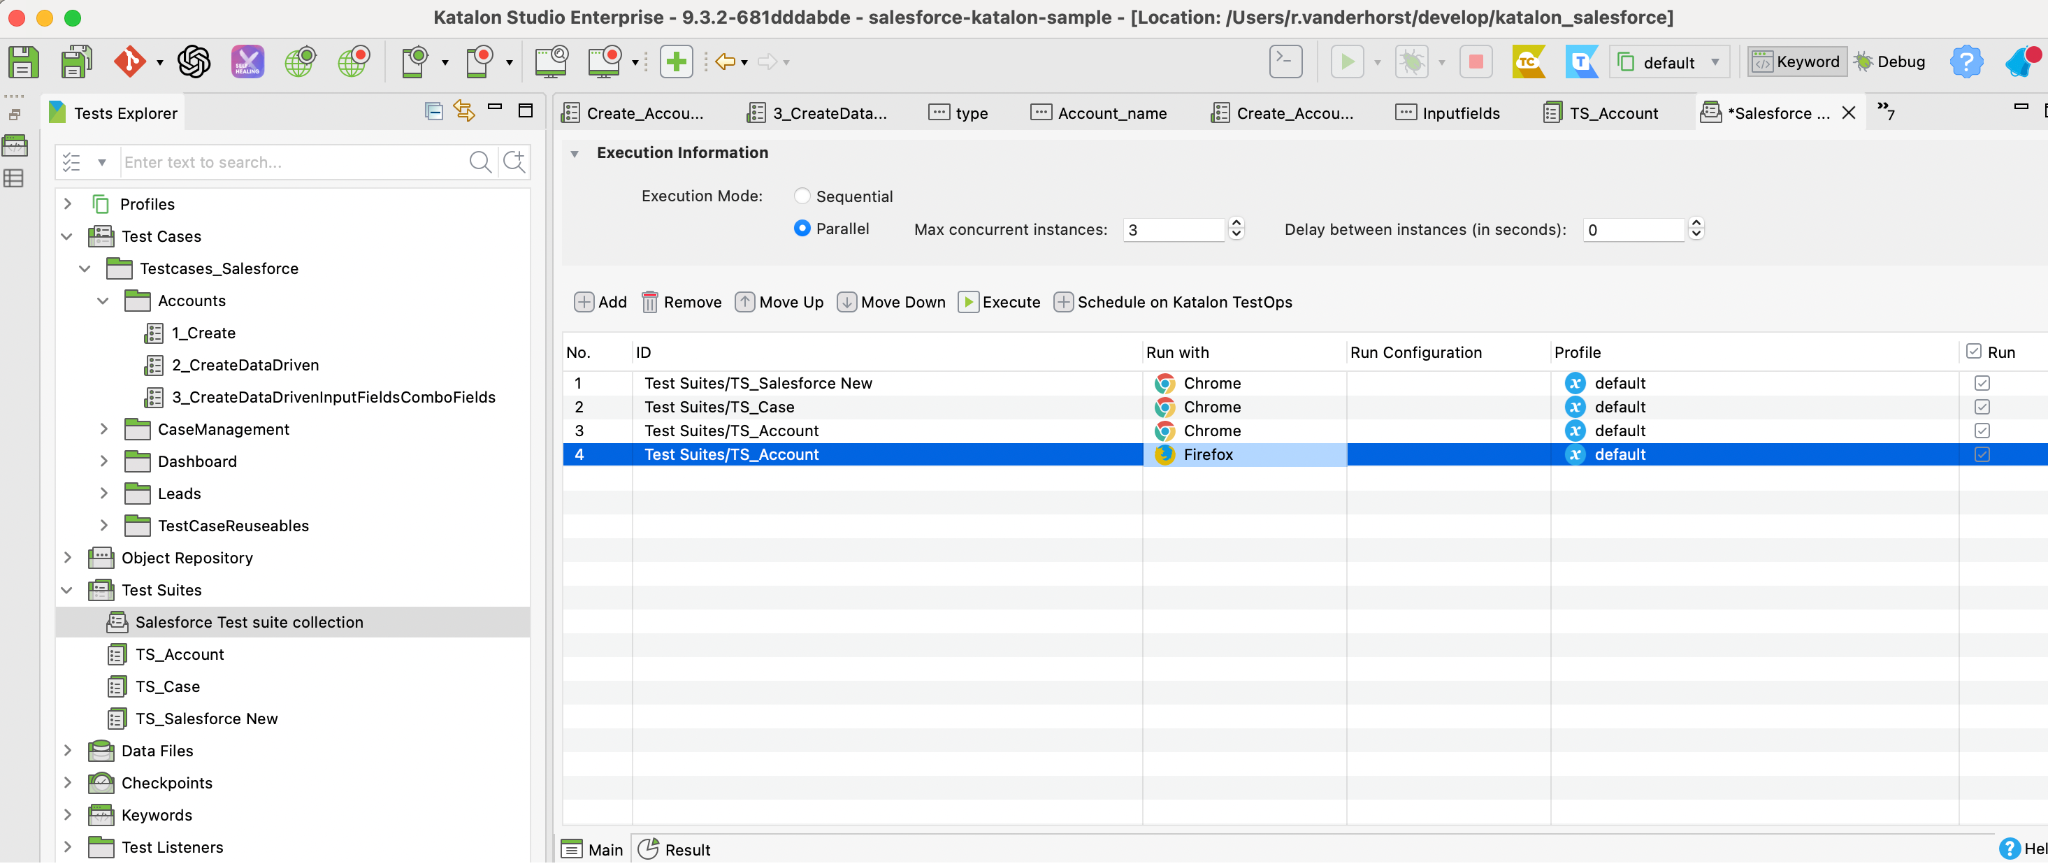Click the Link with Editor icon
The height and width of the screenshot is (863, 2048).
pos(464,111)
